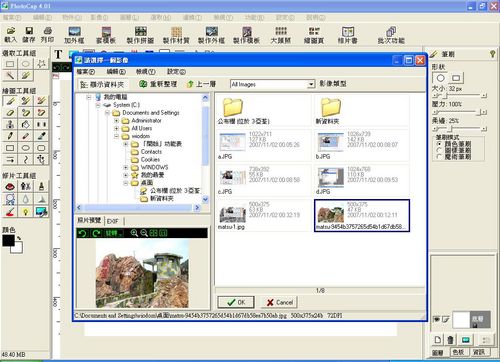Click the new layer page icon

(x=438, y=340)
